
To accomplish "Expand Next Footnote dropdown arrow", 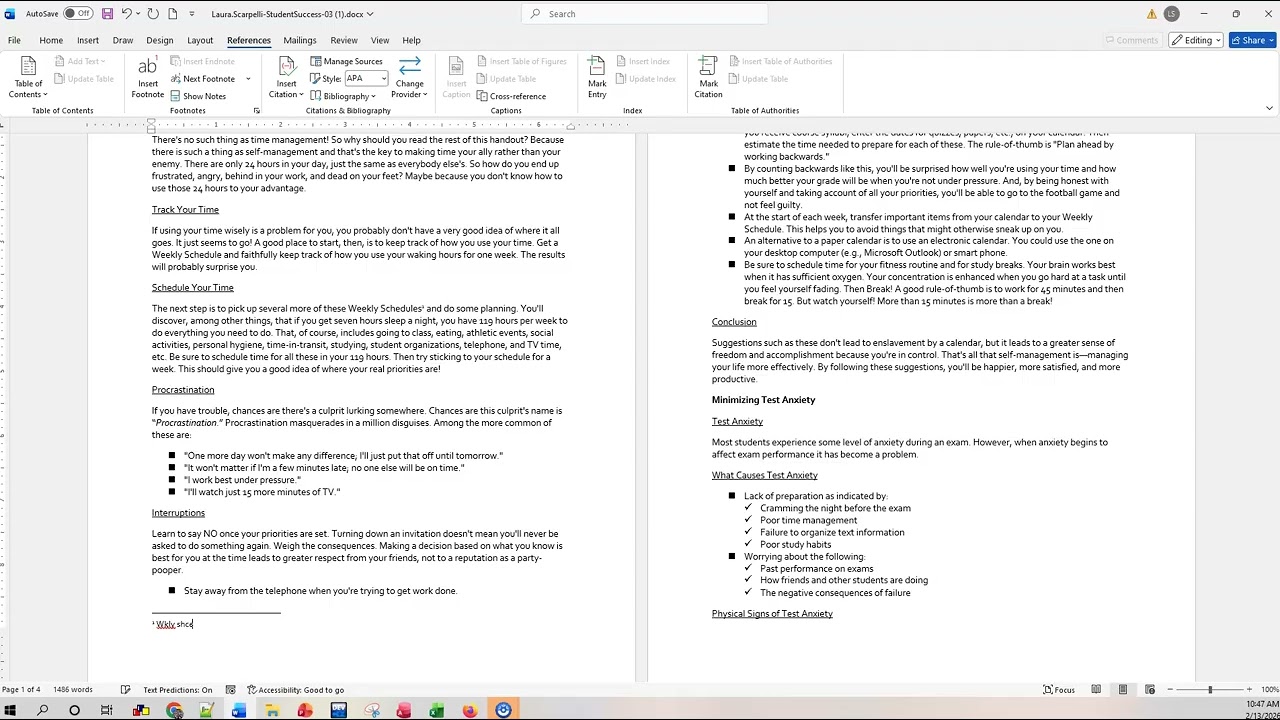I will [248, 78].
